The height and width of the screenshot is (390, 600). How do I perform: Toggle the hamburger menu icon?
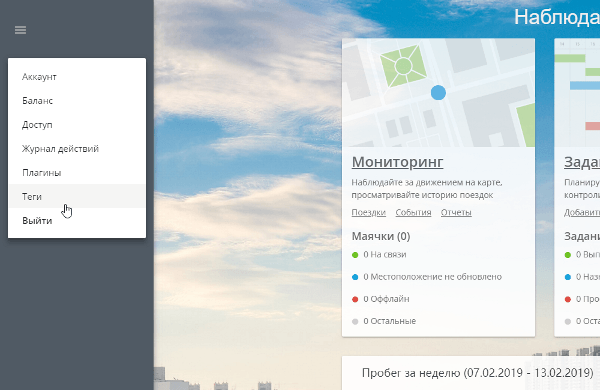(20, 30)
